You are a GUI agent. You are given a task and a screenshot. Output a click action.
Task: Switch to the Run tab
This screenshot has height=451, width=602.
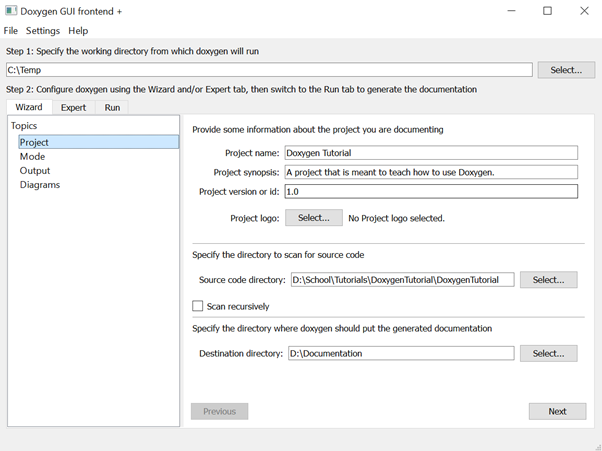coord(112,107)
